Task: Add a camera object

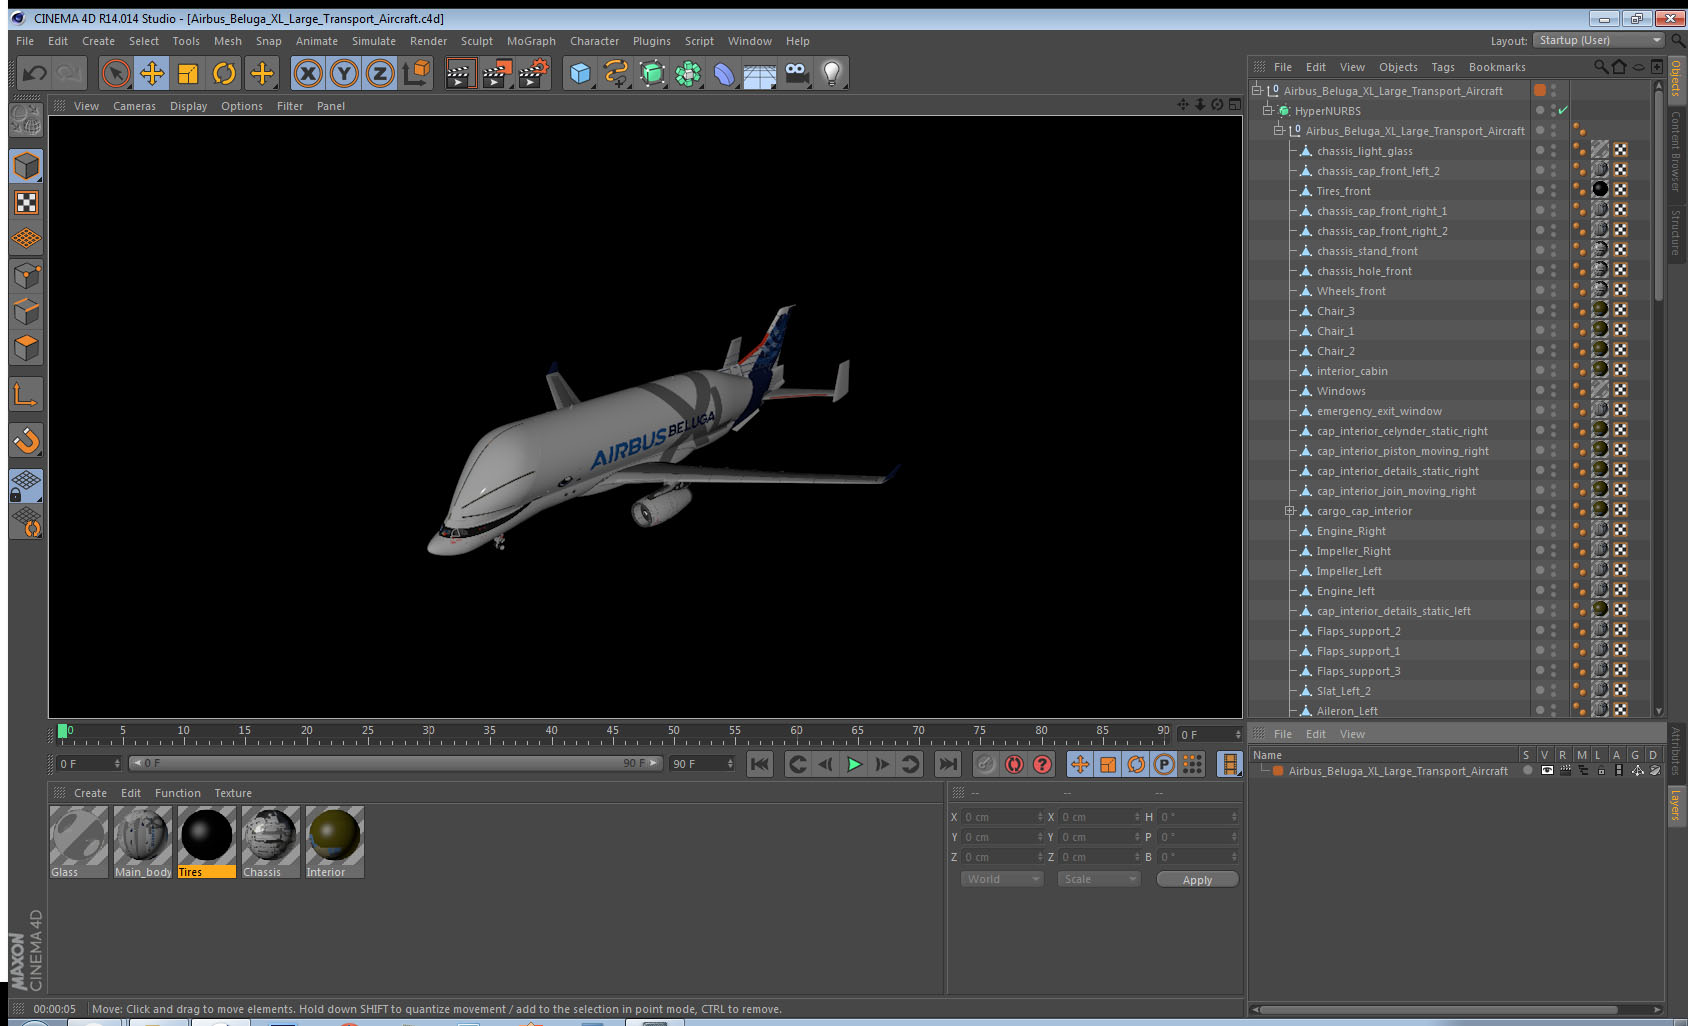Action: pos(796,73)
